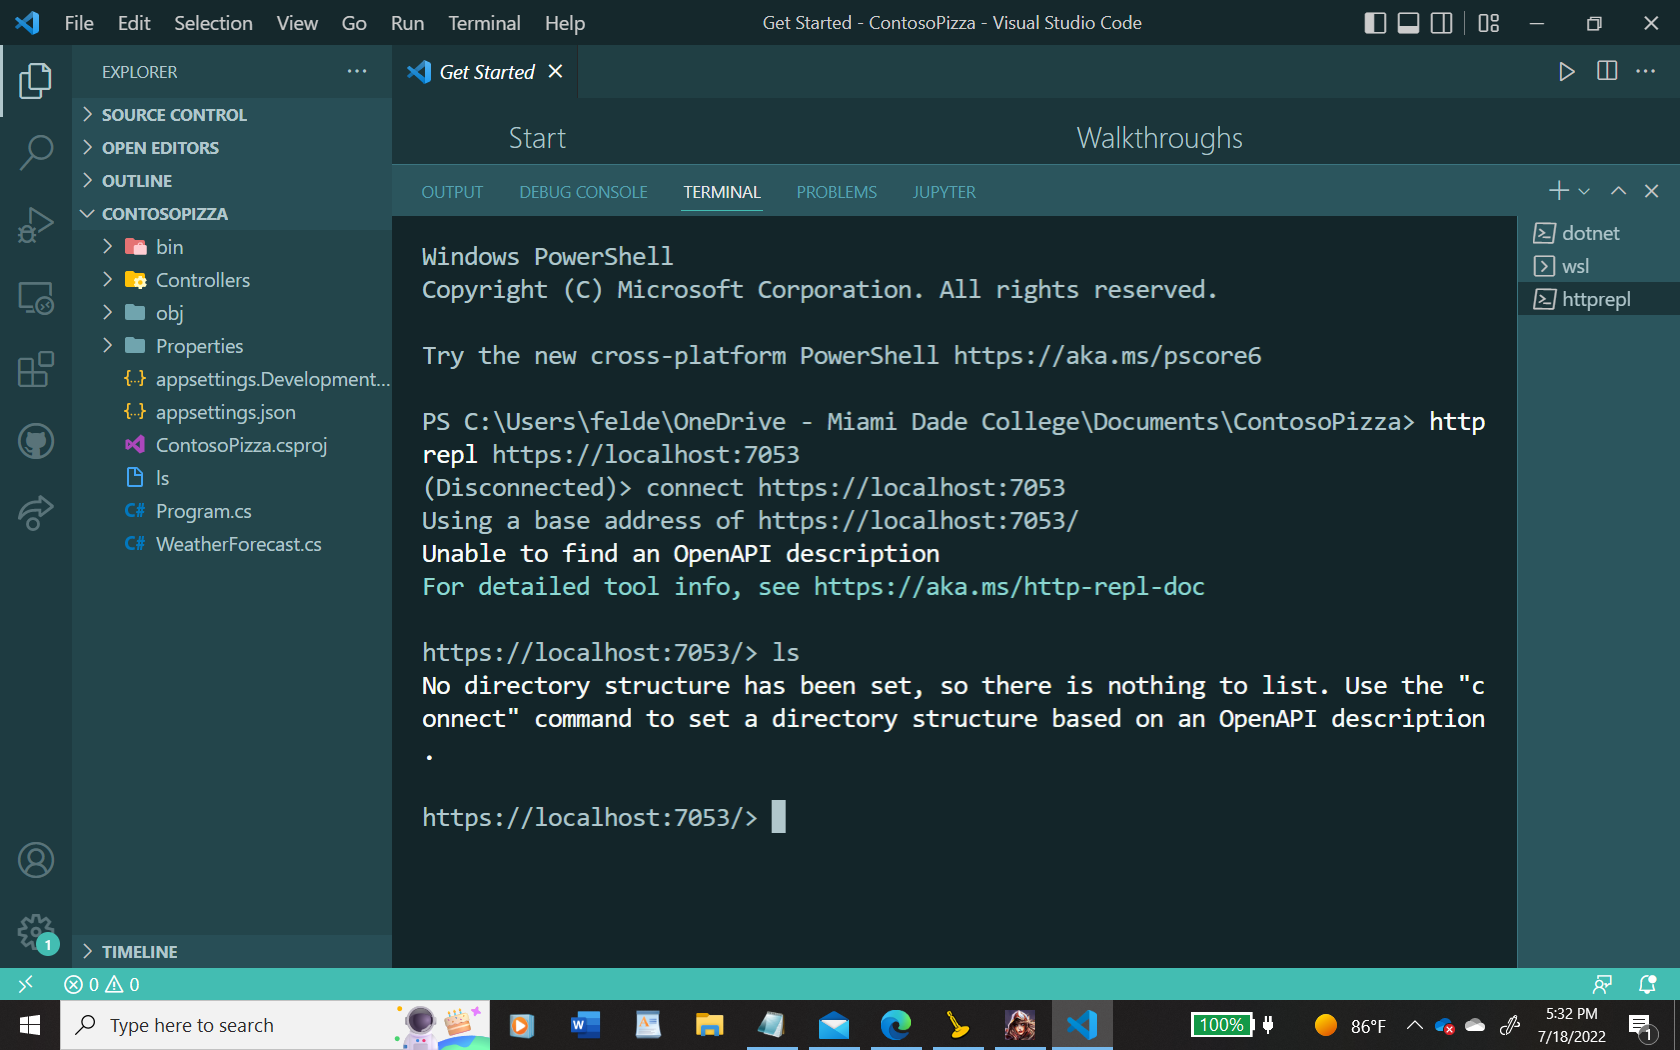Open the Explorer view in activity bar
Screen dimensions: 1680x1050
36,81
